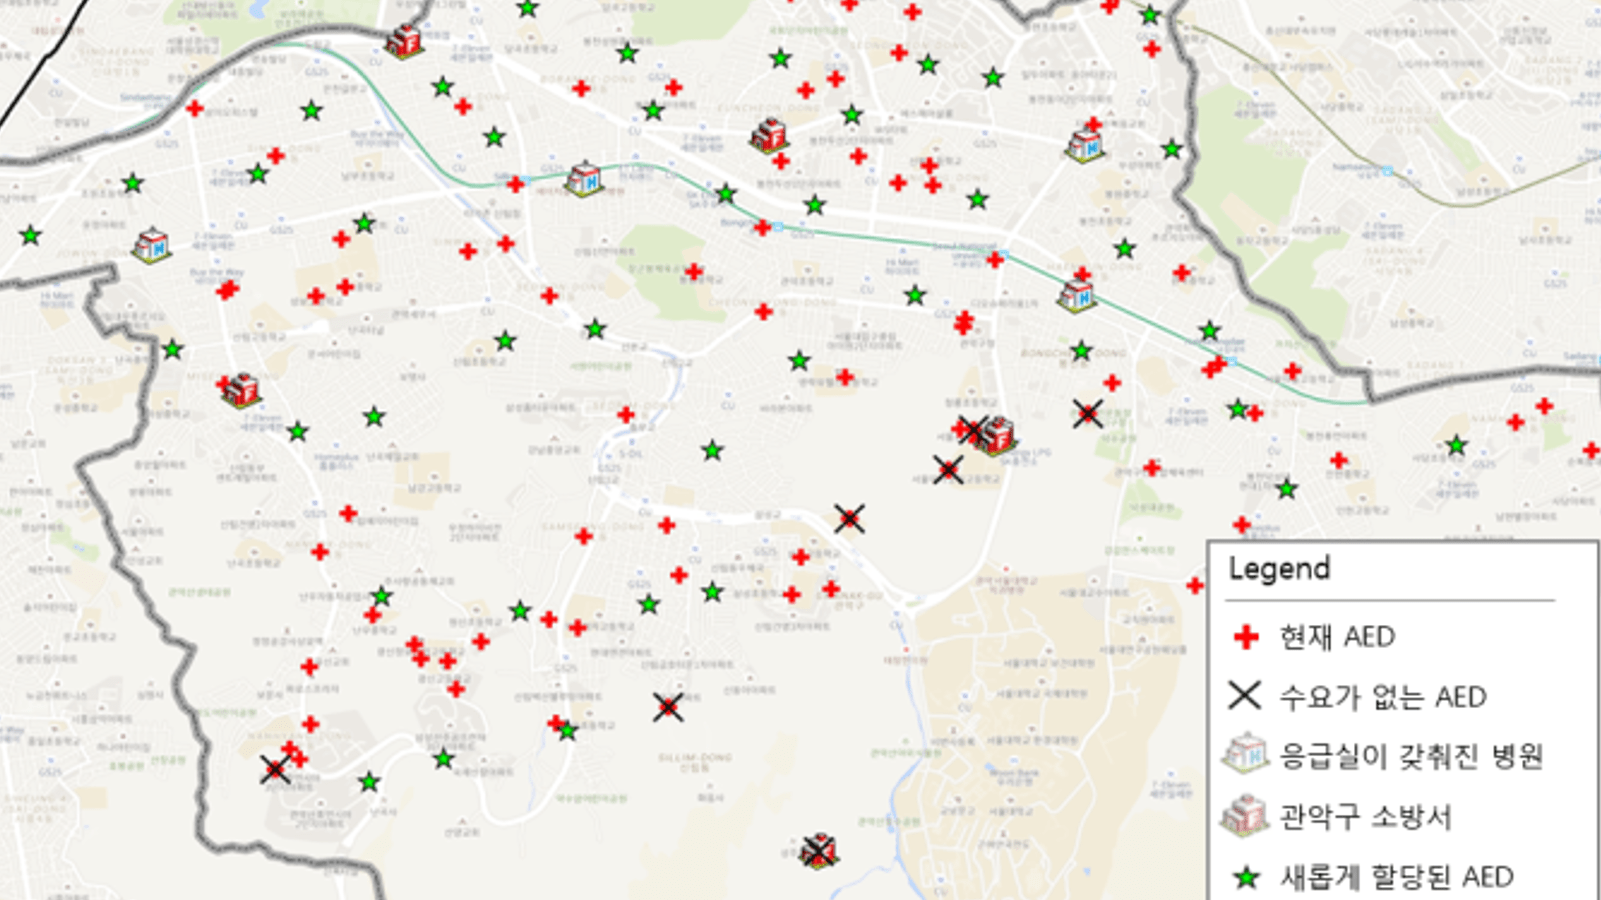Select X-marked AED just above SILLIM-DONG label
The height and width of the screenshot is (900, 1601).
click(668, 707)
